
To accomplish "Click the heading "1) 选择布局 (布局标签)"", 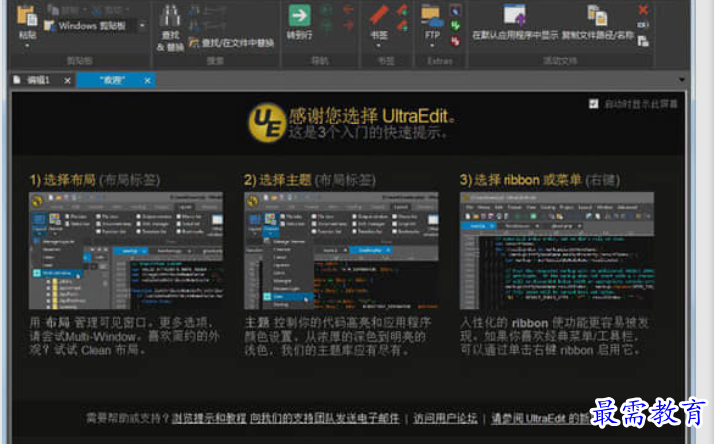I will [95, 180].
